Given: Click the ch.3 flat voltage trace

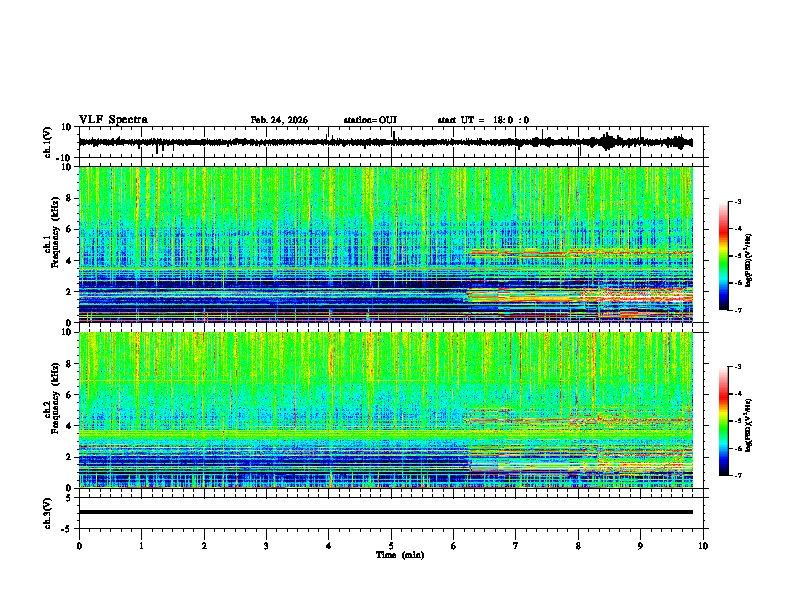Looking at the screenshot, I should (x=386, y=512).
